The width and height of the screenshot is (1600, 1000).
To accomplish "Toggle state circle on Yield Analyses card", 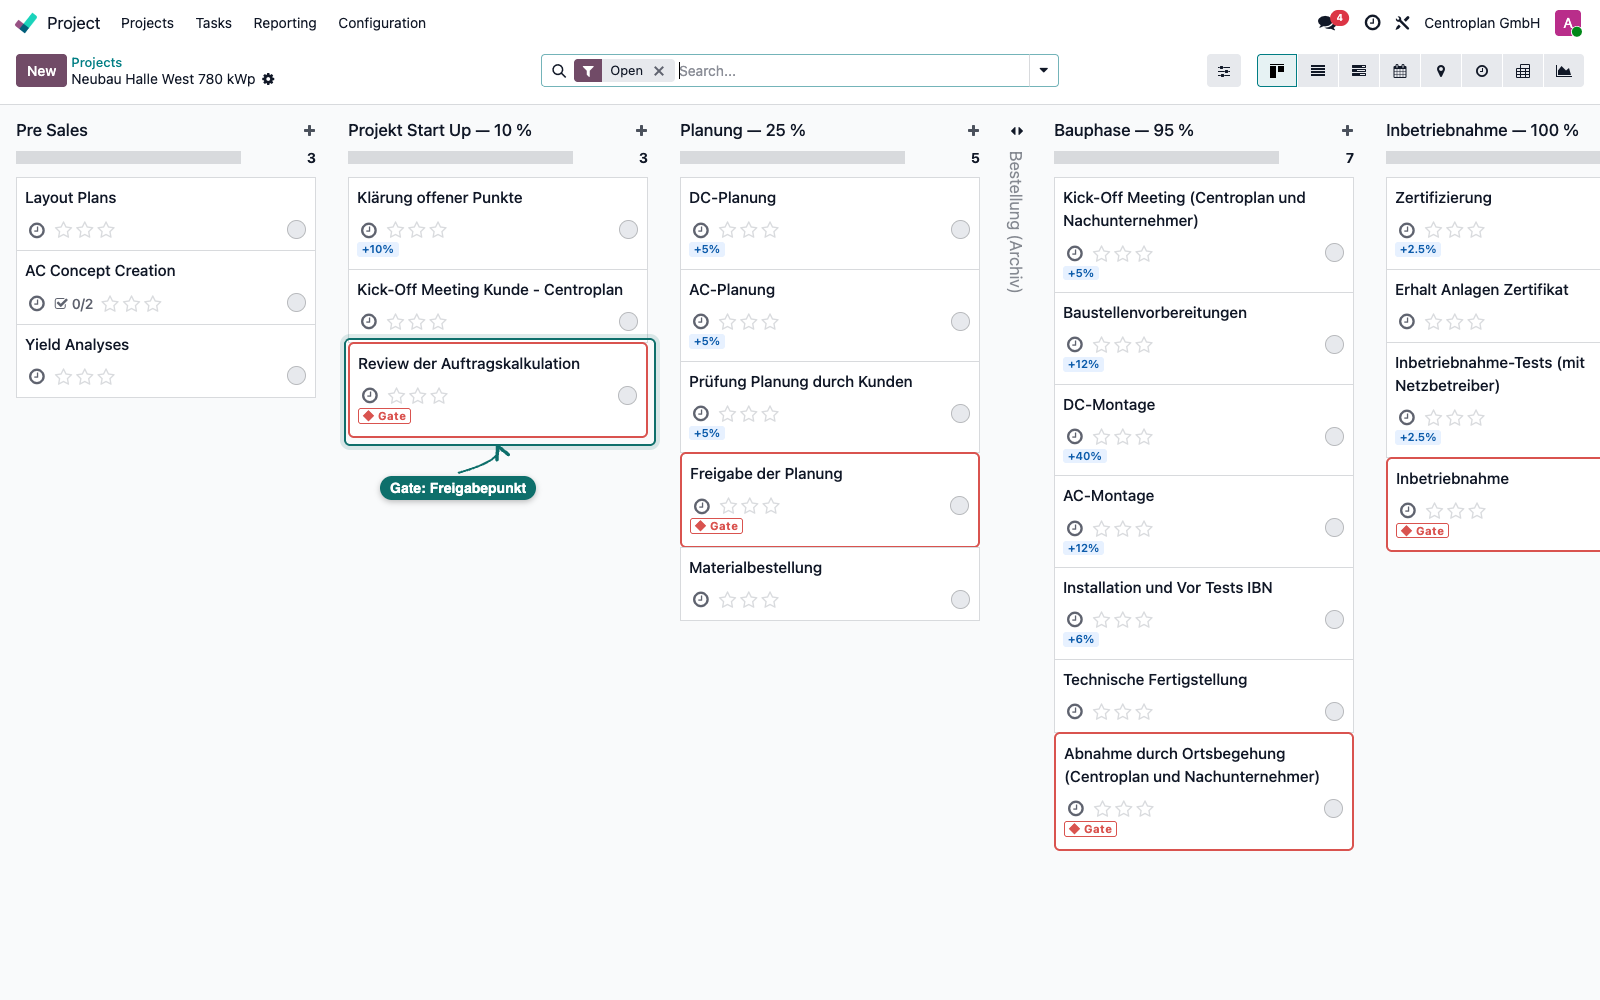I will tap(297, 376).
